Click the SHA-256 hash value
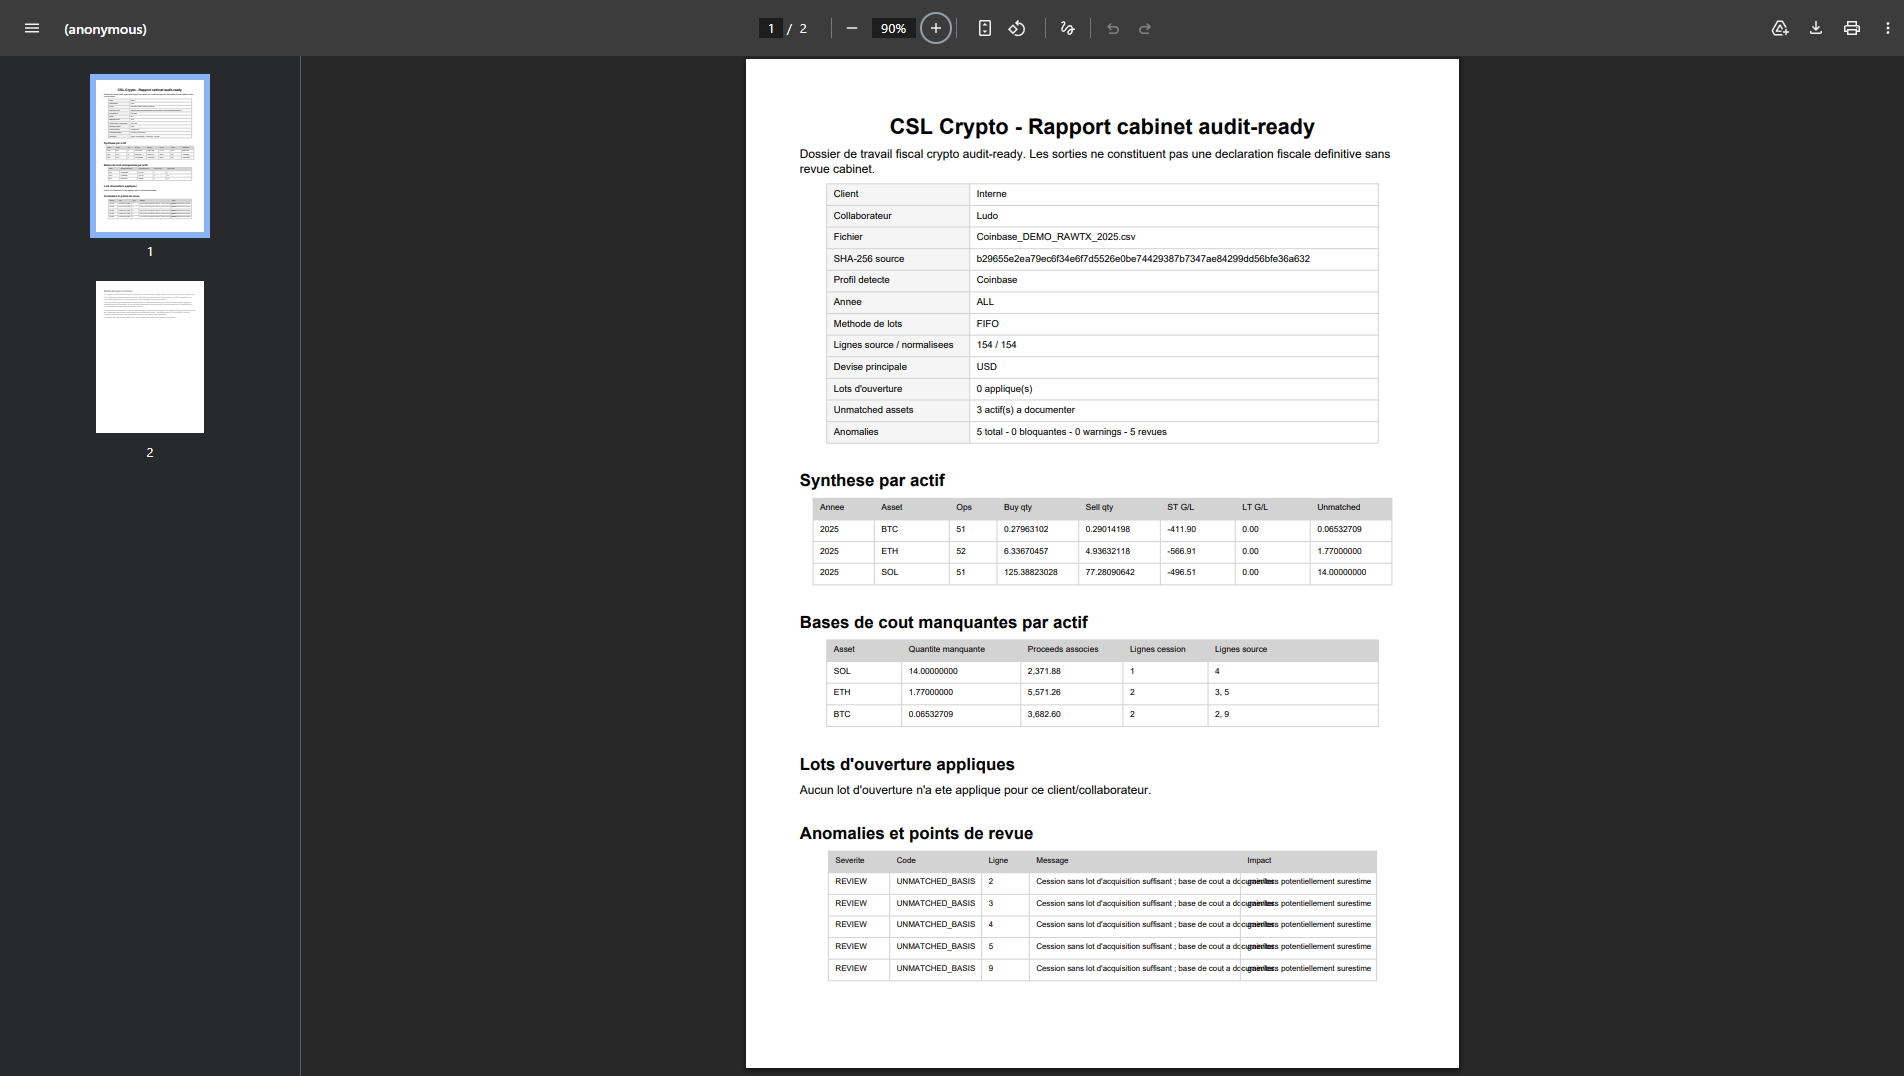The width and height of the screenshot is (1904, 1076). pyautogui.click(x=1143, y=259)
